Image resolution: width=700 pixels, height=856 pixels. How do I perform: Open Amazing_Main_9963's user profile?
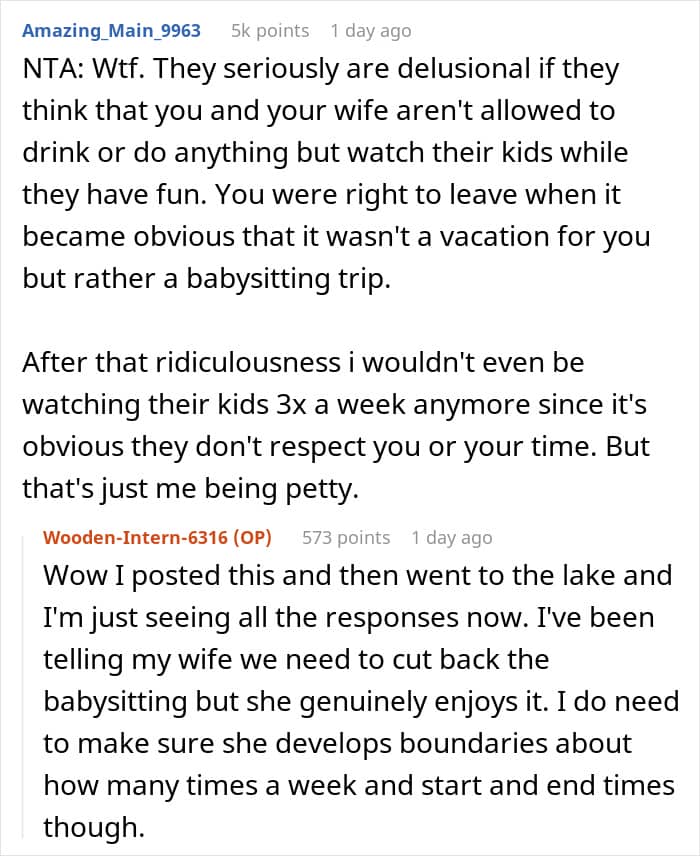pos(111,31)
